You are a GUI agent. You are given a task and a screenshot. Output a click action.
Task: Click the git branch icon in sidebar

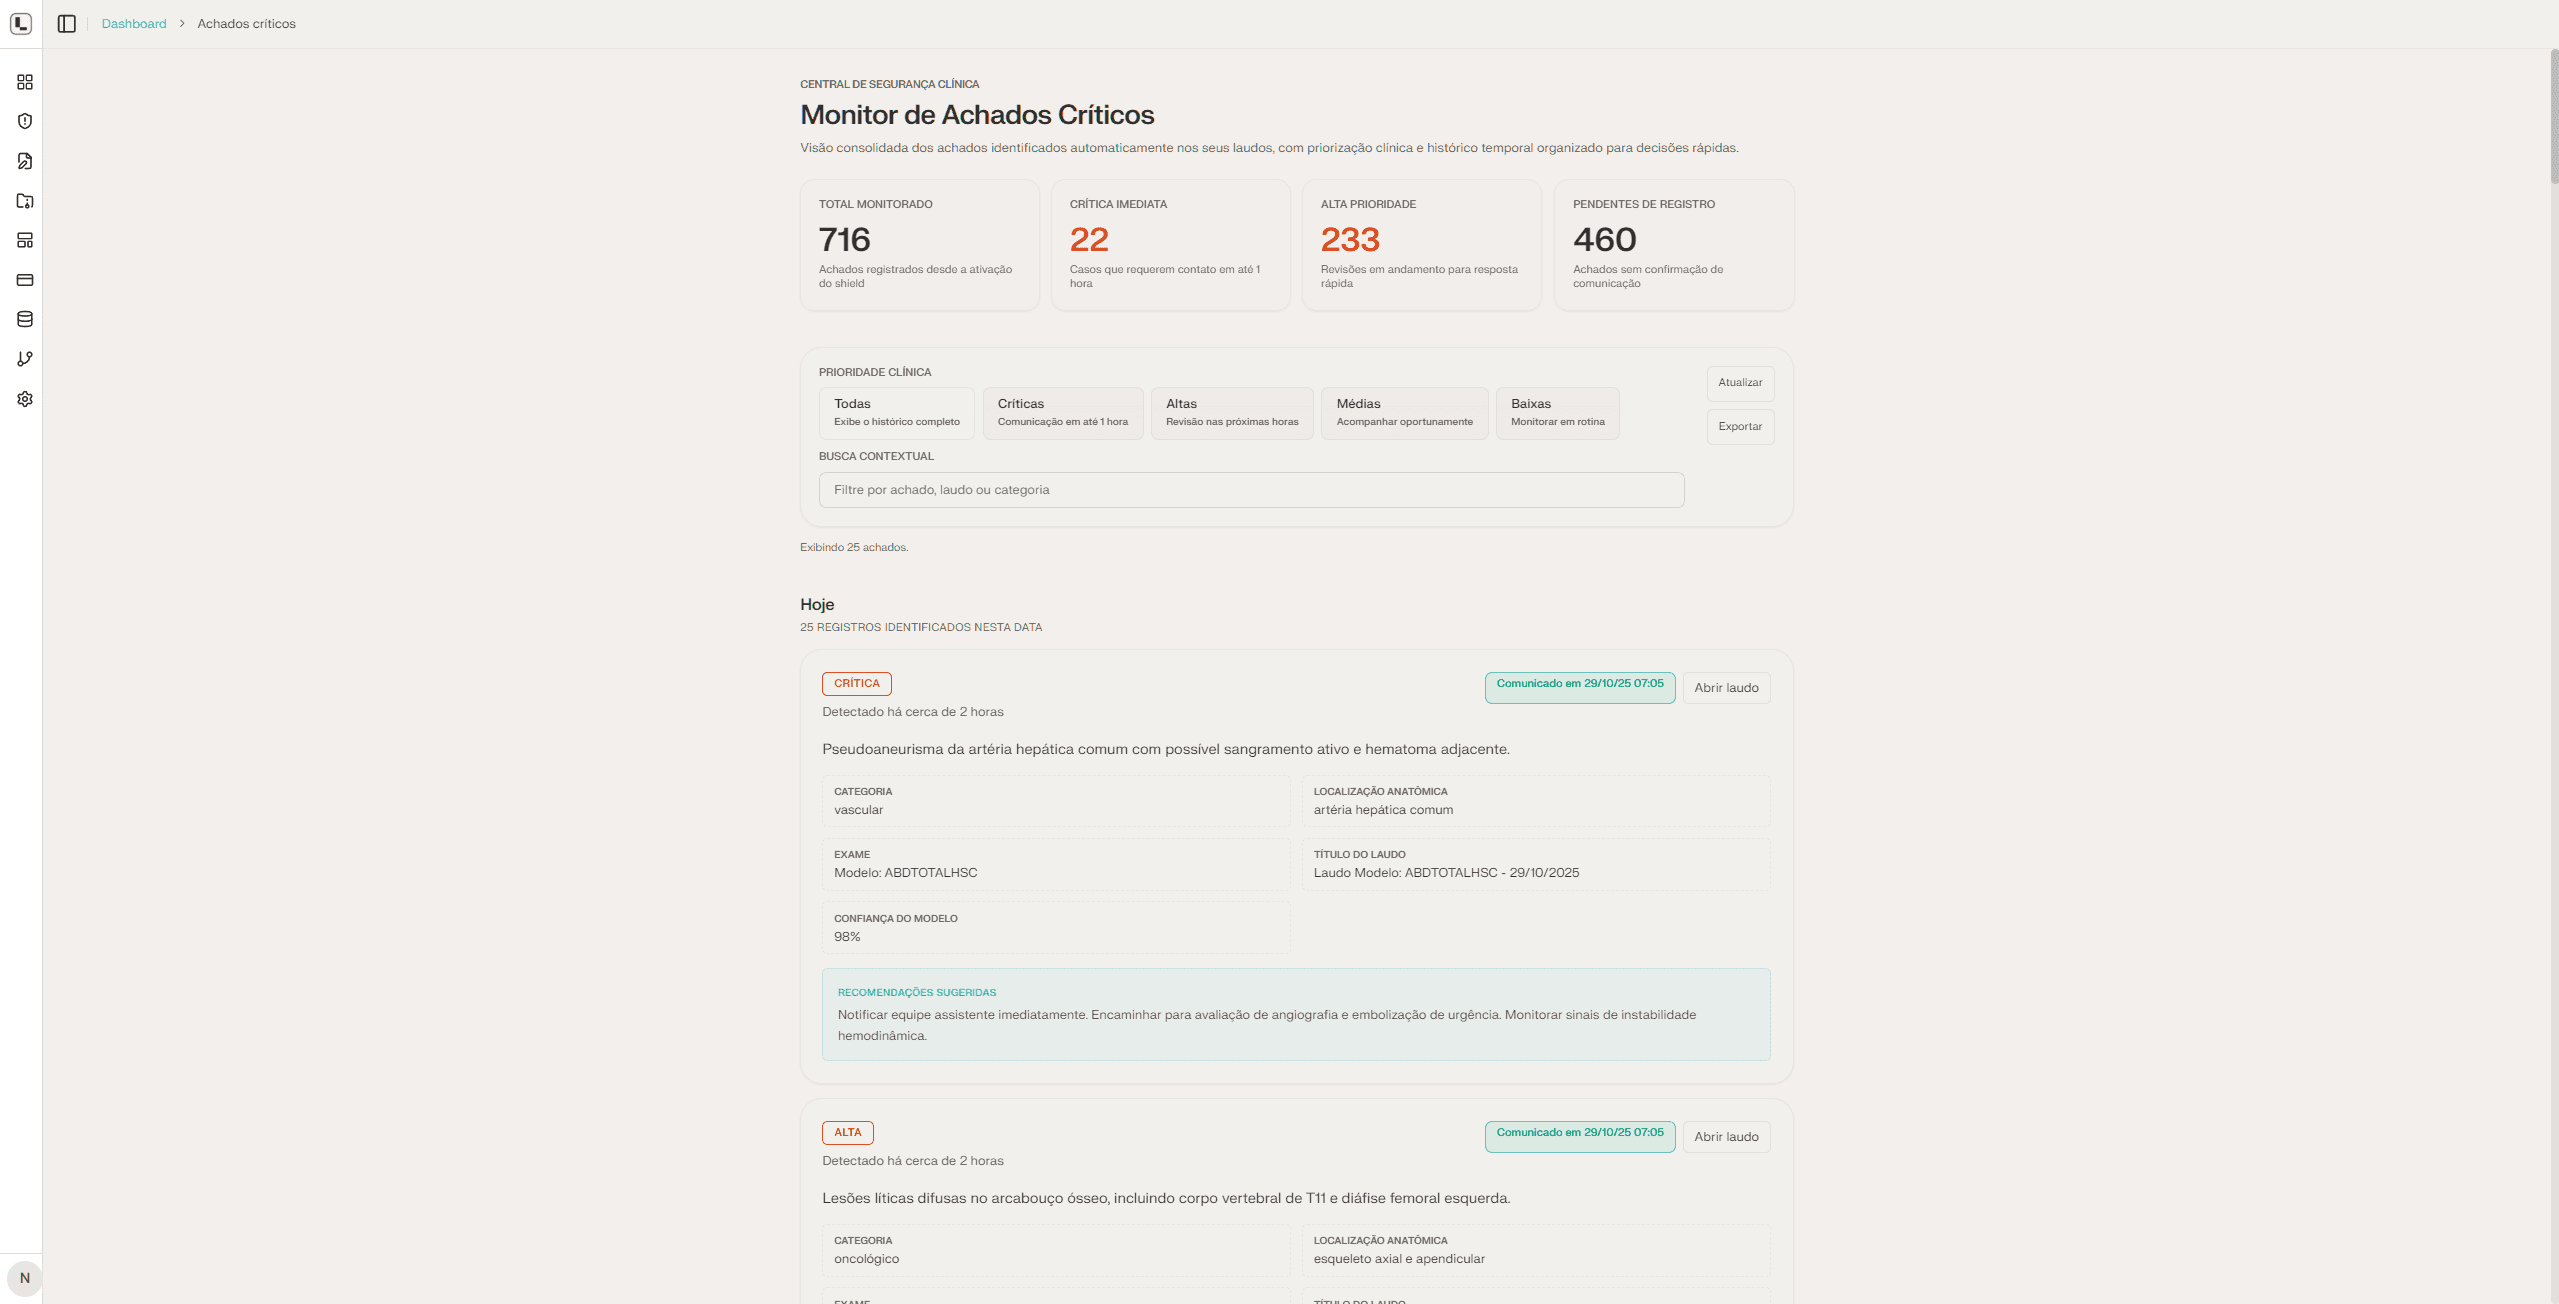(x=25, y=359)
